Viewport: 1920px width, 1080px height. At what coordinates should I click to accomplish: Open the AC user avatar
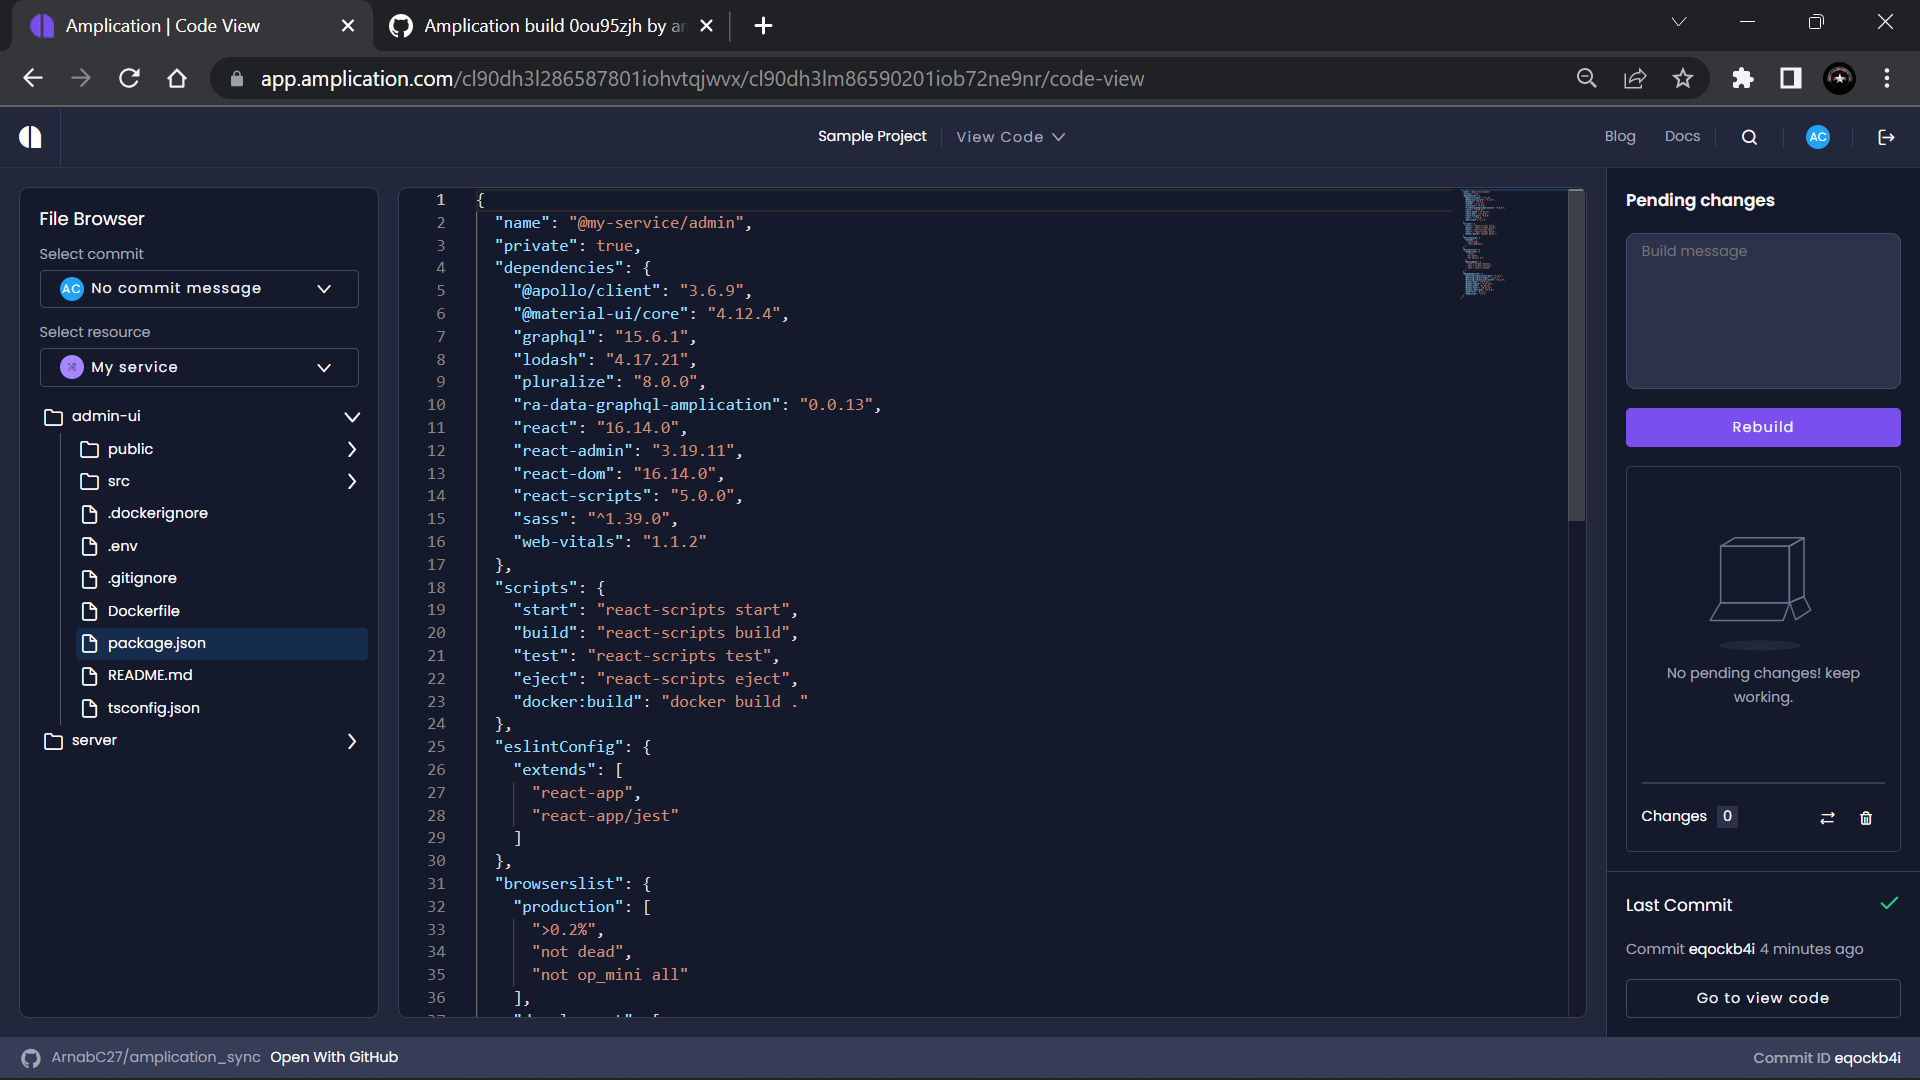(1817, 136)
